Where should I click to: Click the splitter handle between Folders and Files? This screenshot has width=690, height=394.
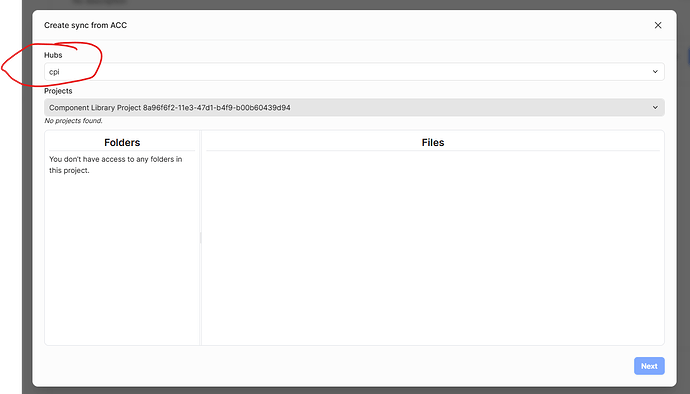[201, 238]
